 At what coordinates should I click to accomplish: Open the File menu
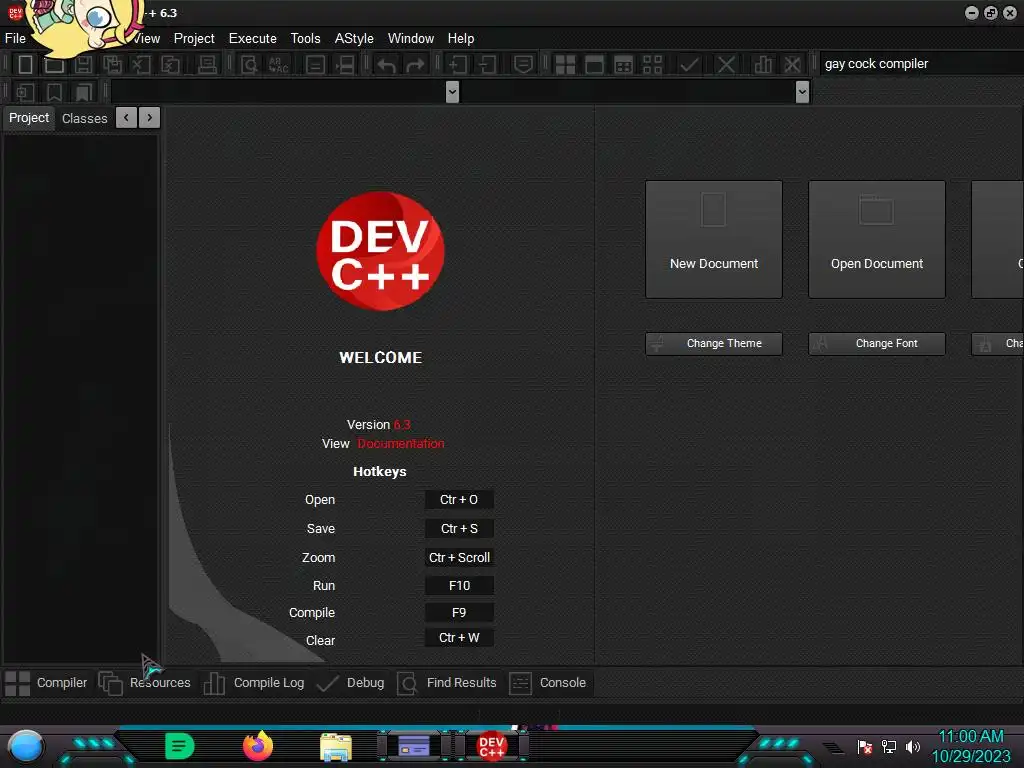coord(15,39)
